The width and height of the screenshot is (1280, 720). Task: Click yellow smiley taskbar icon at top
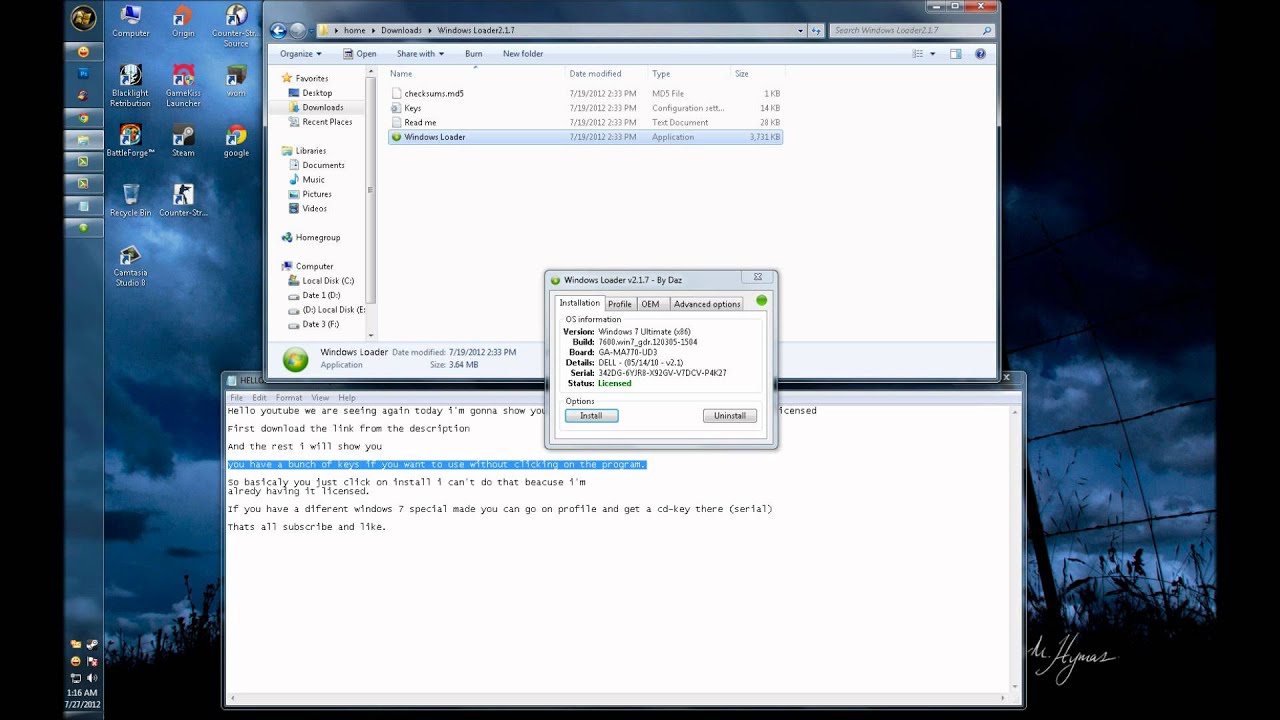(x=84, y=51)
